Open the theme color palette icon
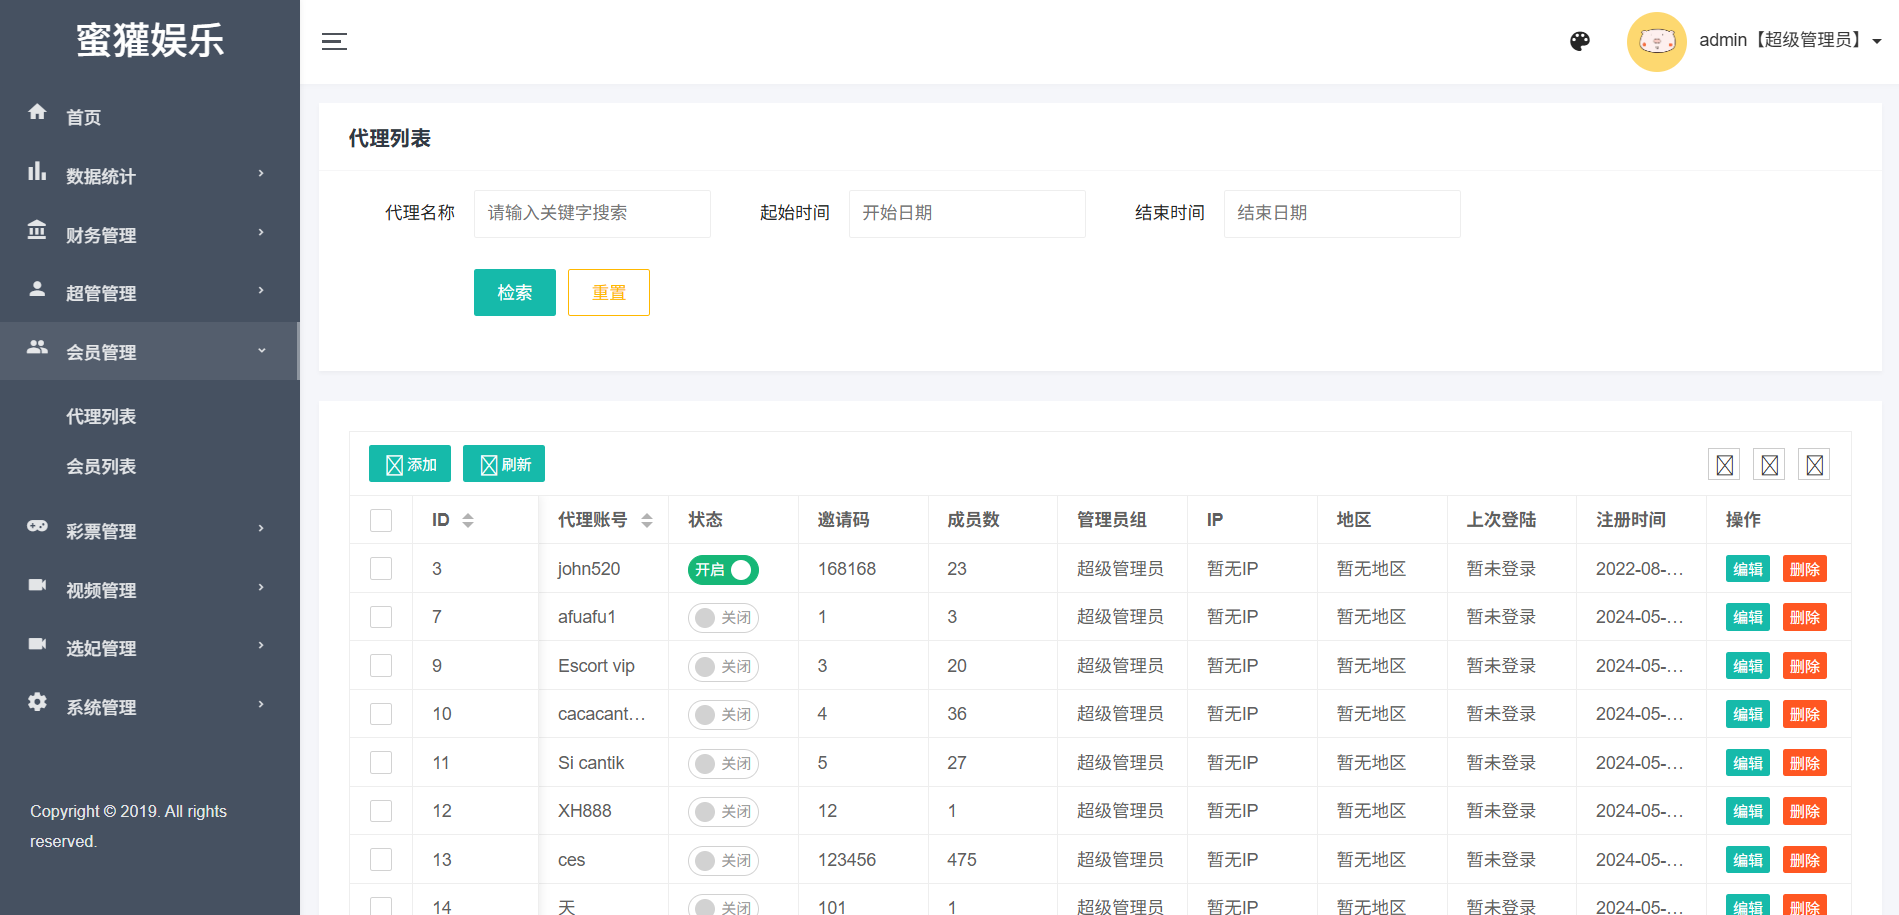The height and width of the screenshot is (915, 1899). point(1580,41)
